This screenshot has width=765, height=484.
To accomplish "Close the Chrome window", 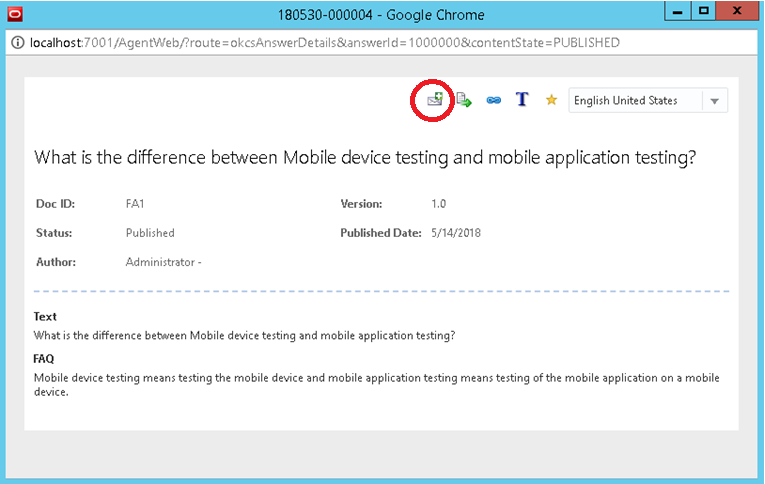I will click(x=737, y=11).
